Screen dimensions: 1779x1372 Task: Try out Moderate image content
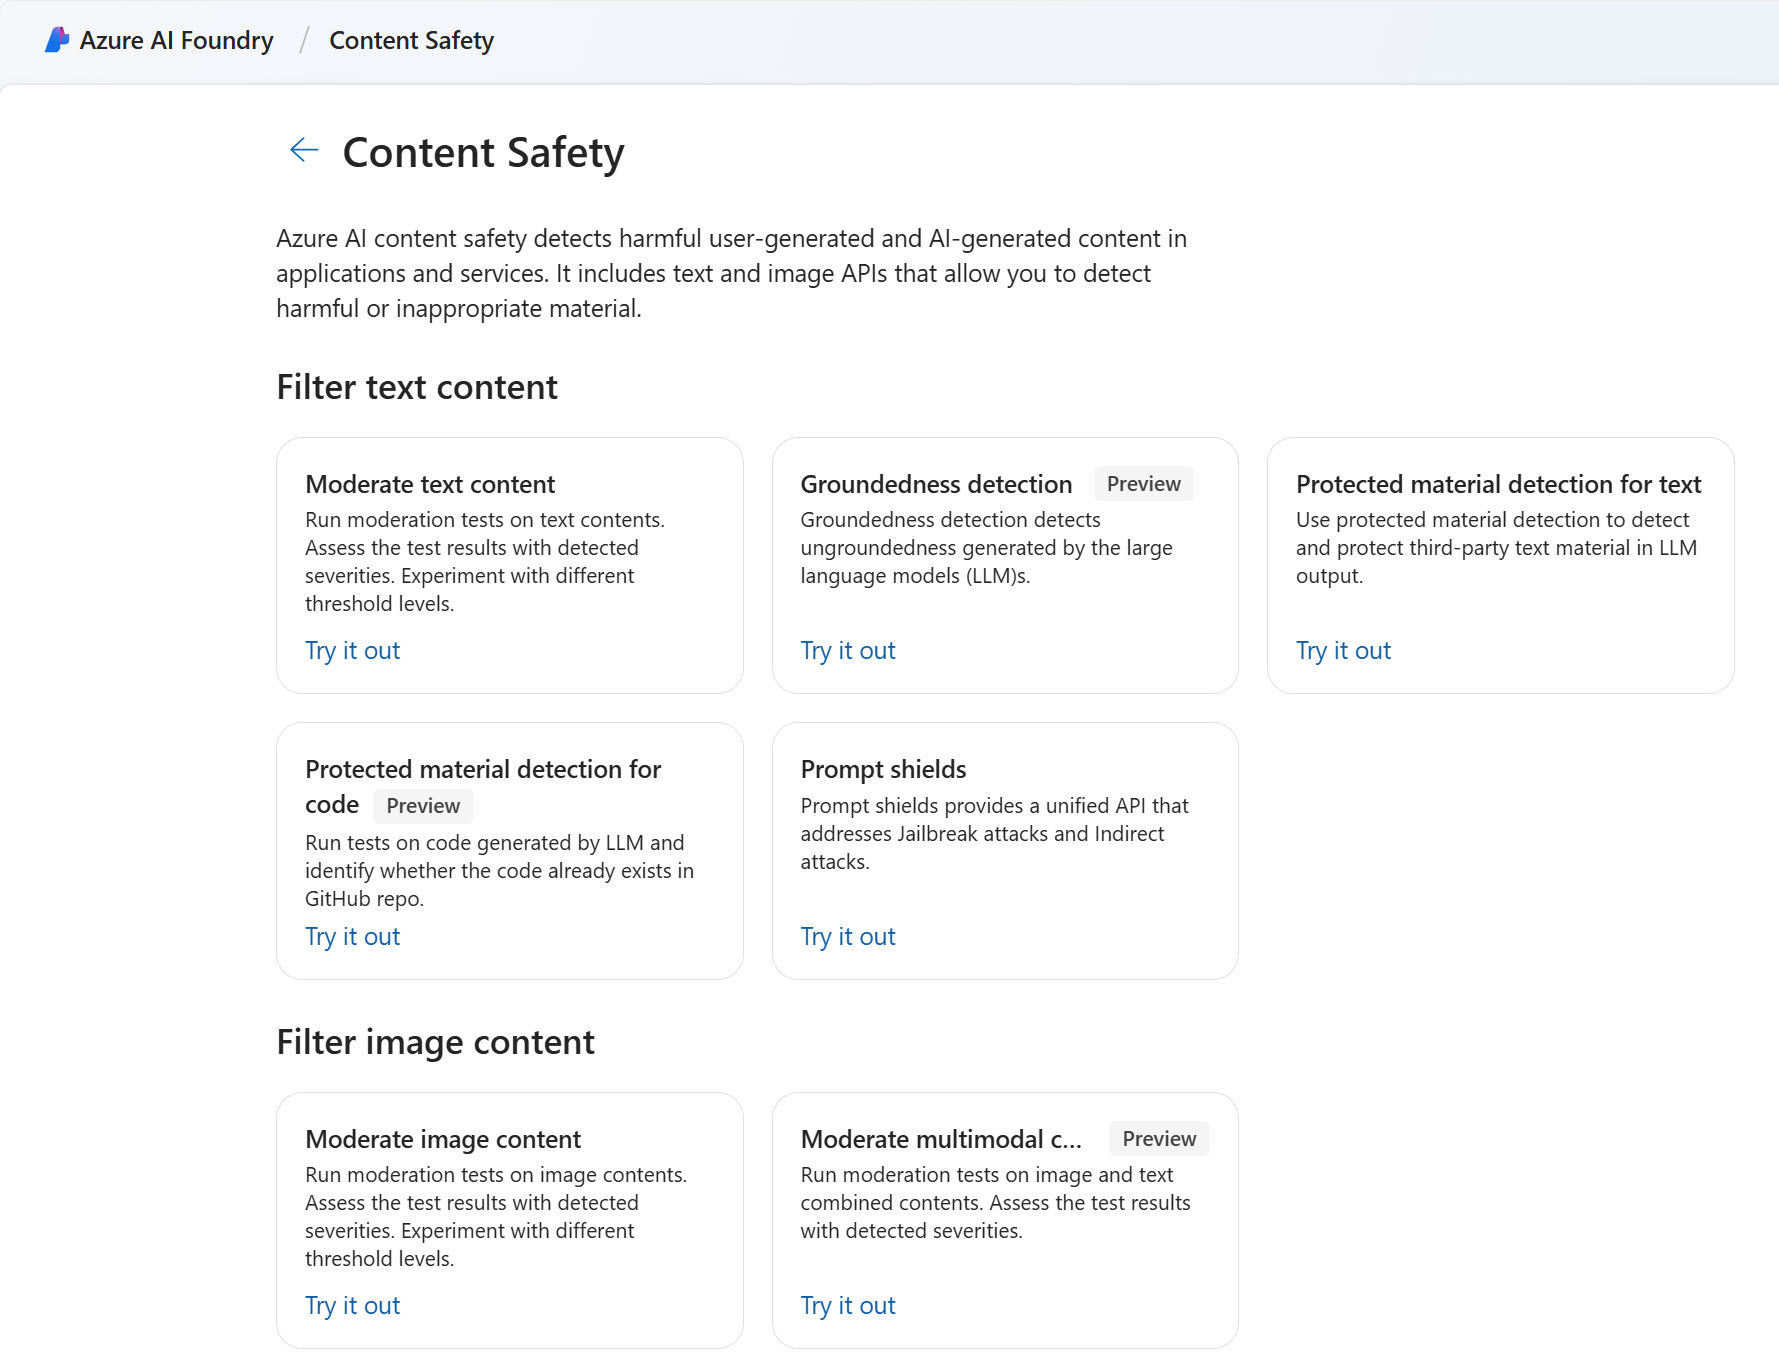352,1306
